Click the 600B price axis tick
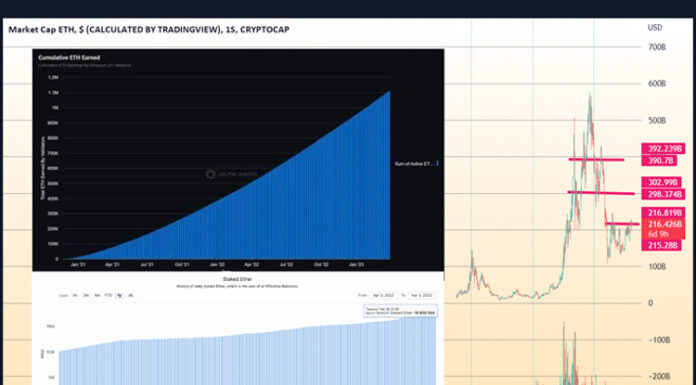The height and width of the screenshot is (385, 696). (x=656, y=83)
